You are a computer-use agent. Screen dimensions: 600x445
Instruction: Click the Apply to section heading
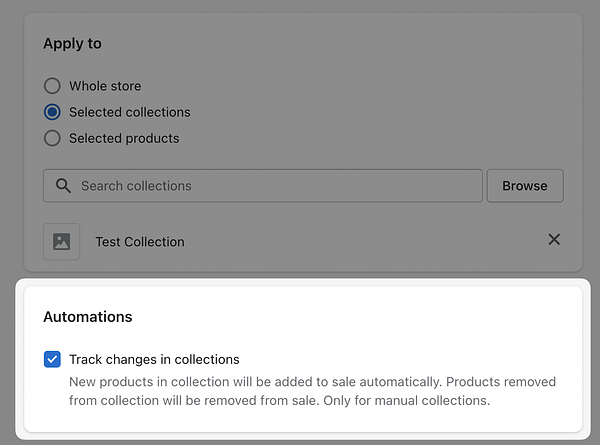pyautogui.click(x=72, y=44)
